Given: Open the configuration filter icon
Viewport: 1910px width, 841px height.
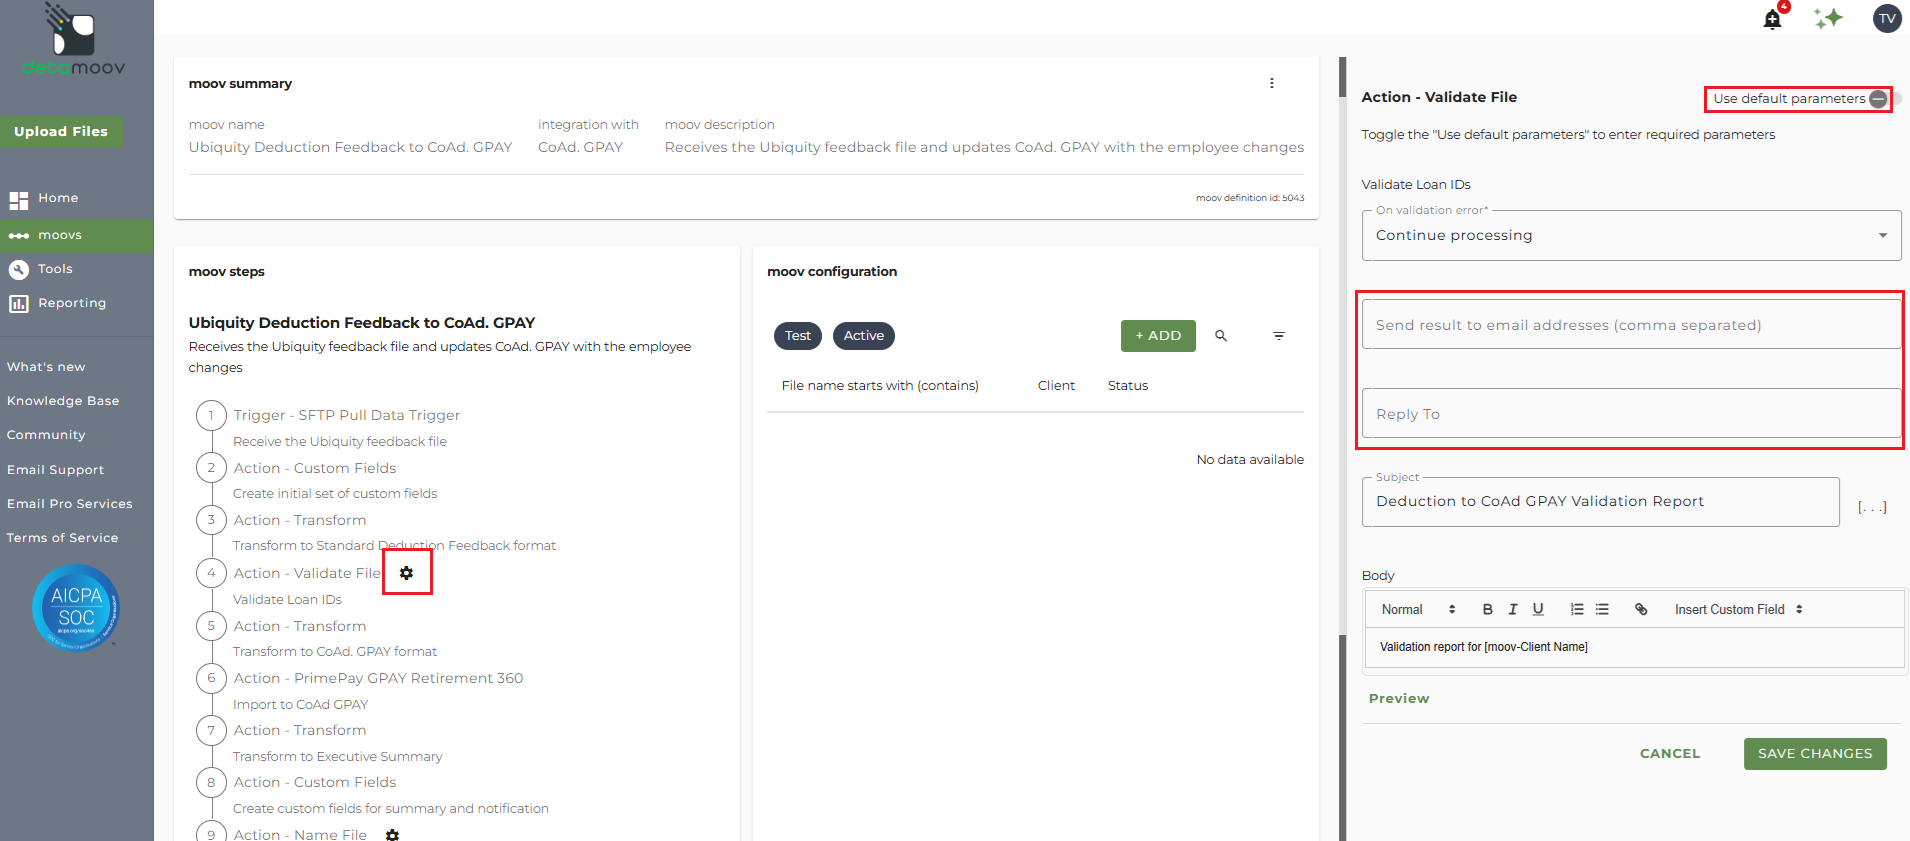Looking at the screenshot, I should click(x=1279, y=336).
